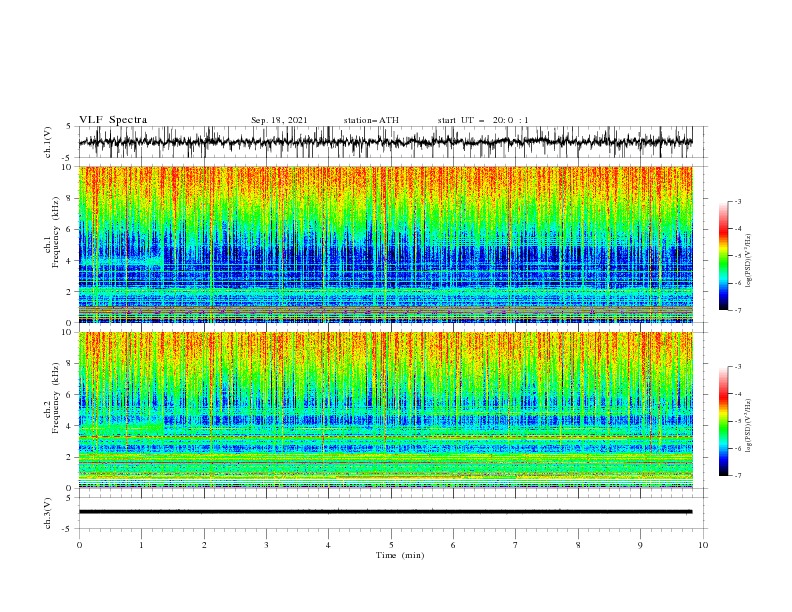This screenshot has width=792, height=612.
Task: Click the upper ch.1 PSD color bar
Action: click(x=723, y=255)
